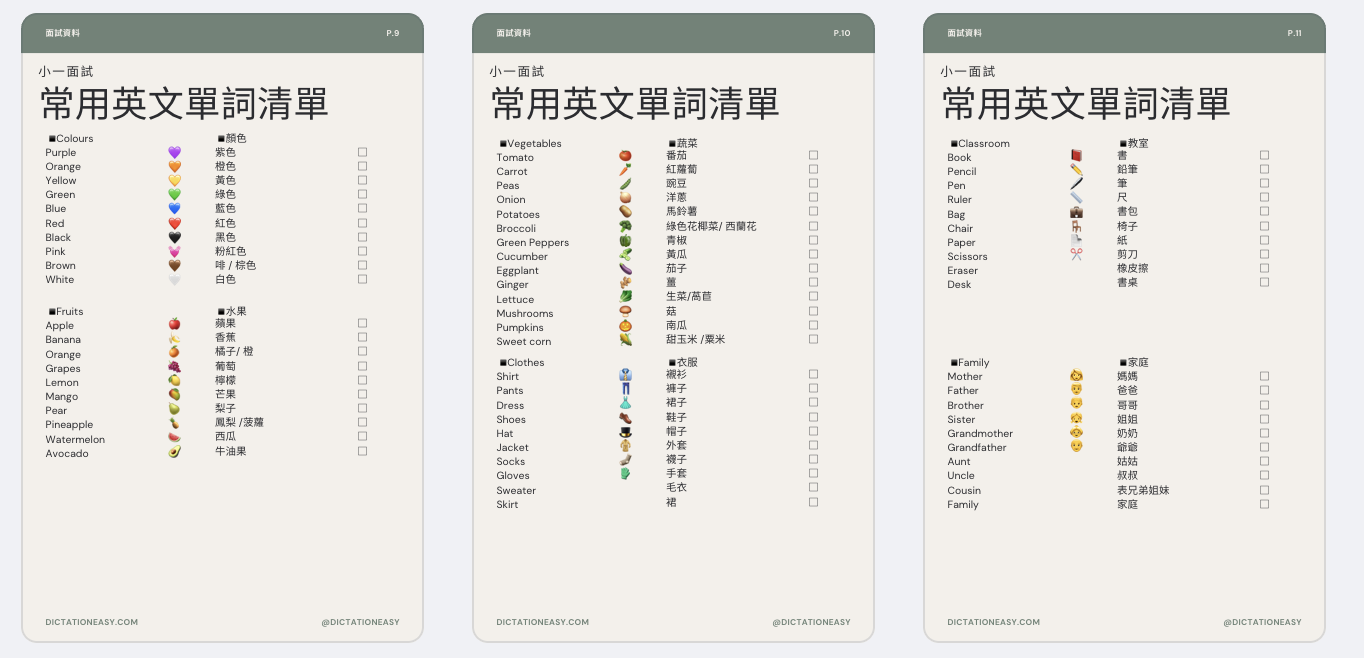This screenshot has height=658, width=1364.
Task: Select the top hat emoji beside Hat
Action: pyautogui.click(x=625, y=432)
